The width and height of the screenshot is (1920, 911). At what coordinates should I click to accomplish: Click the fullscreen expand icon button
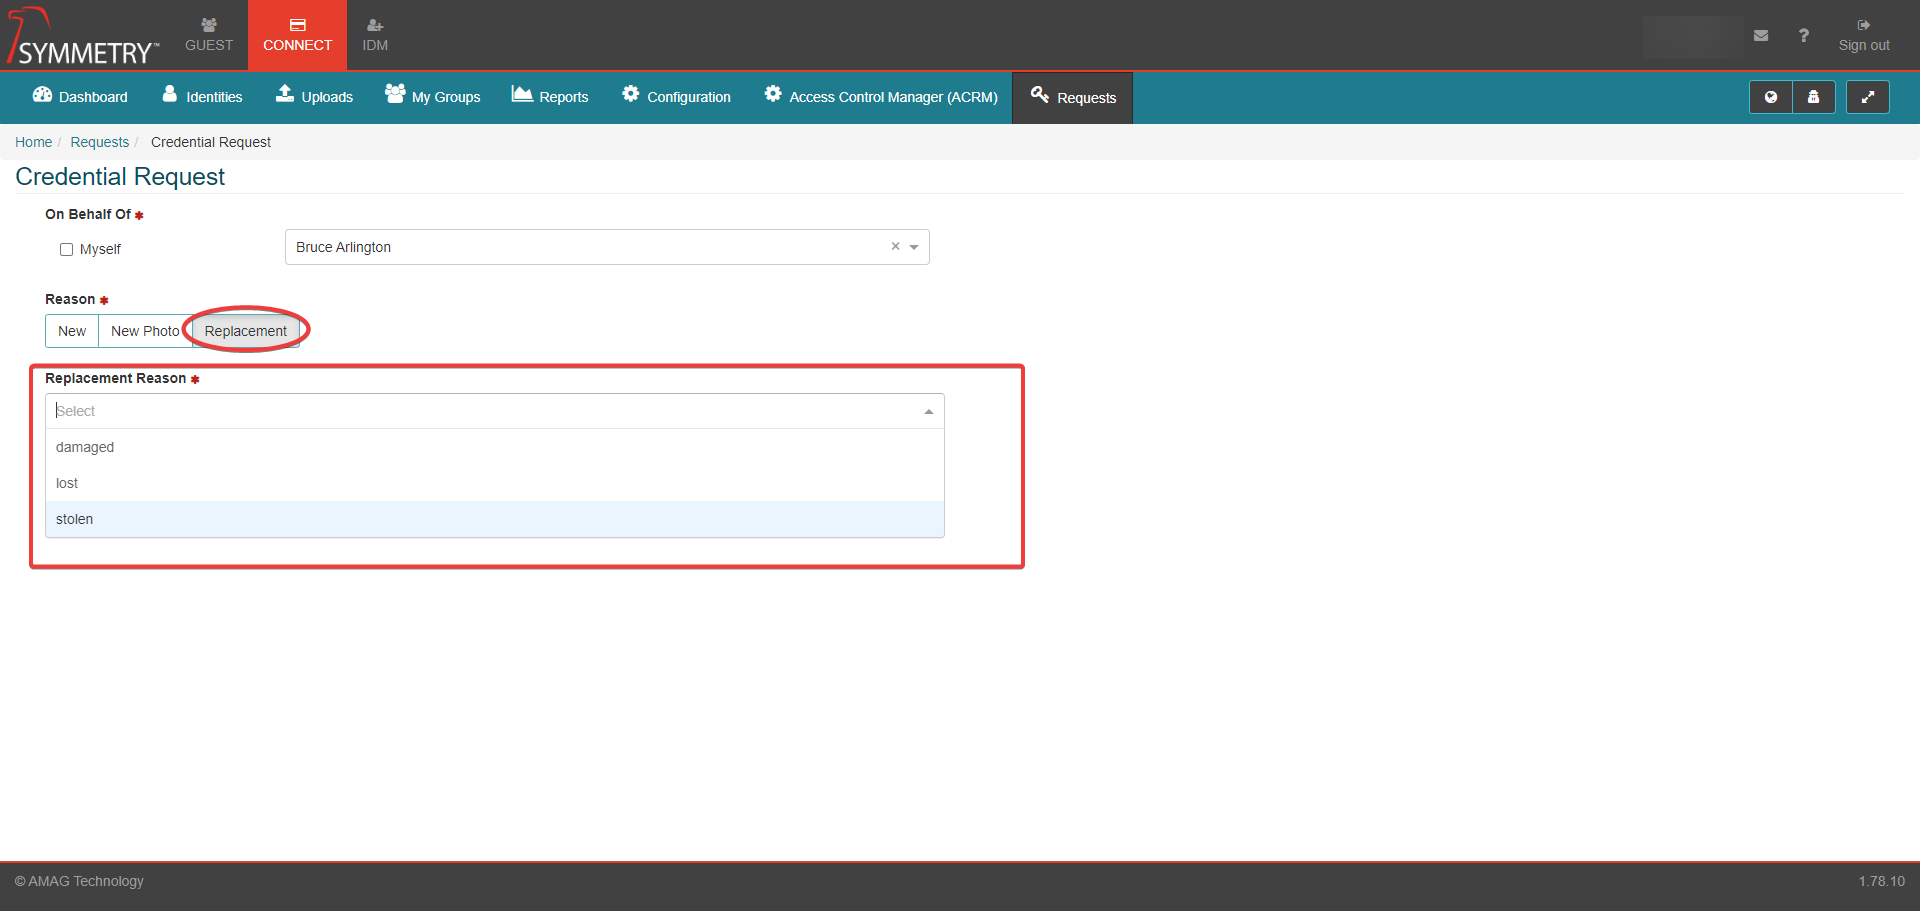click(1867, 97)
